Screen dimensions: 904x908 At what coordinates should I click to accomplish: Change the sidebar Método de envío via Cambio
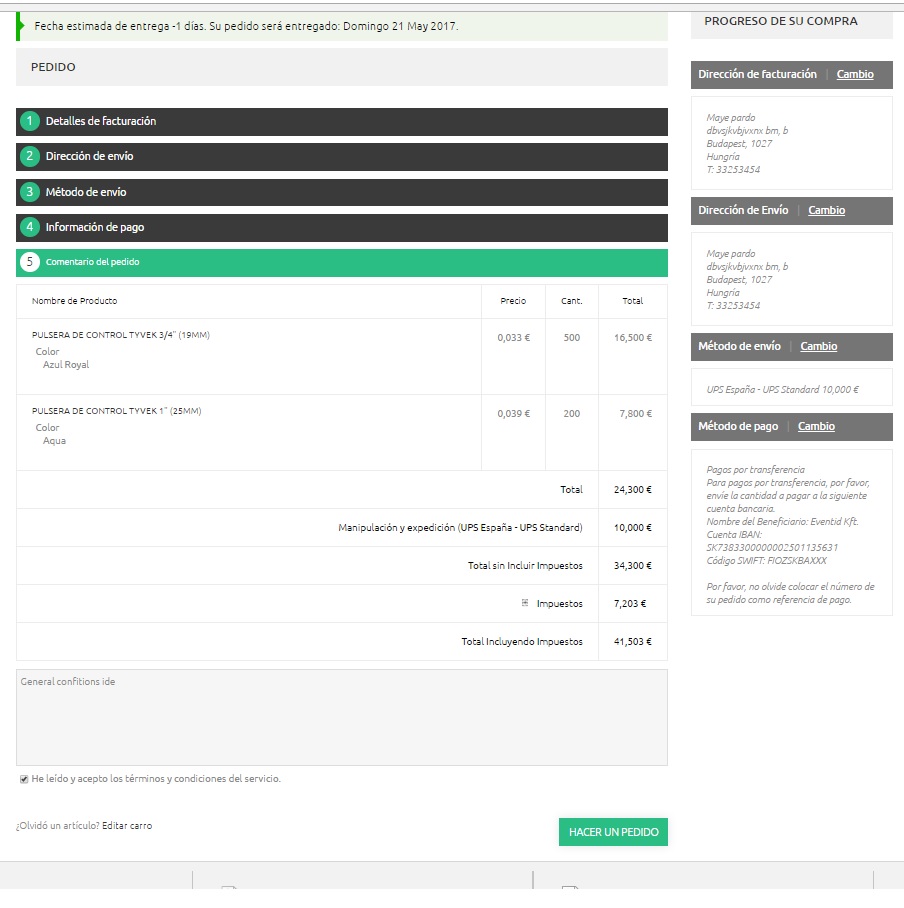819,346
